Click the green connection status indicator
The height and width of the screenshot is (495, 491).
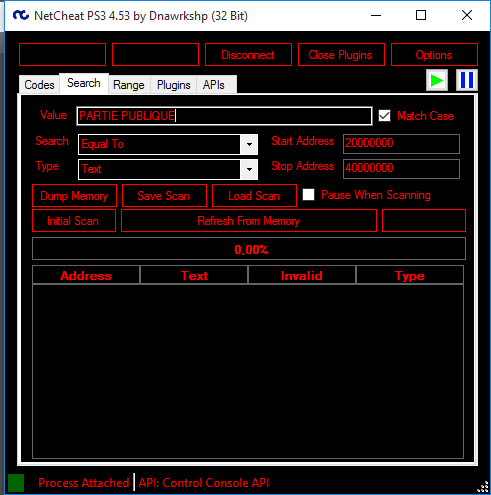point(16,483)
